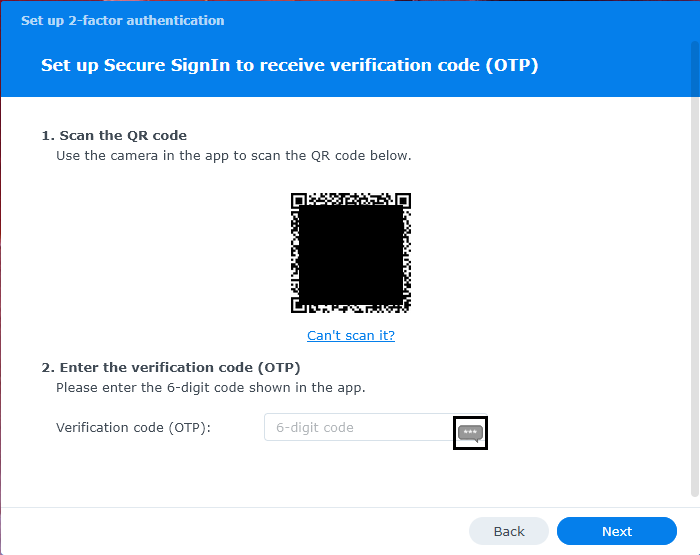Click the center of the QR code
Viewport: 700px width, 555px height.
pyautogui.click(x=351, y=253)
